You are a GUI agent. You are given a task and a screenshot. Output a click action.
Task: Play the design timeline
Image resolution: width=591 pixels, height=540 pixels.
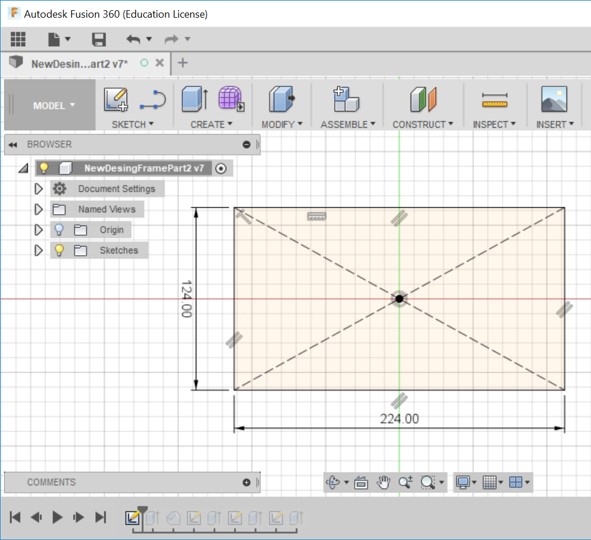tap(57, 517)
